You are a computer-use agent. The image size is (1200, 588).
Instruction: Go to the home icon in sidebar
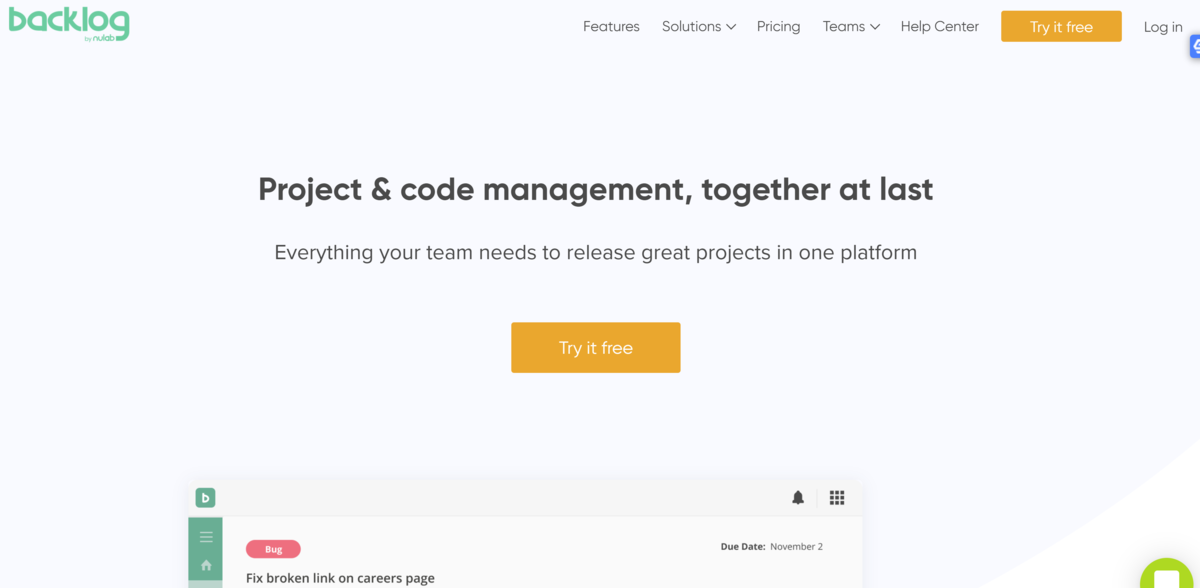(x=206, y=565)
